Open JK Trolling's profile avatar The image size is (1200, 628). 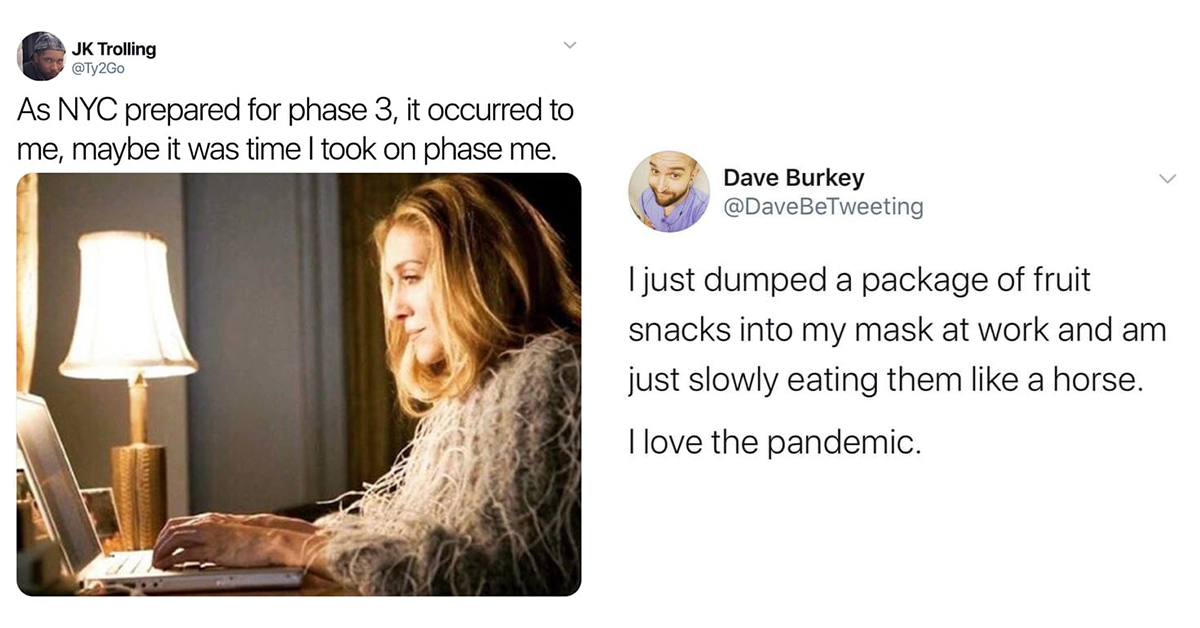click(x=41, y=55)
